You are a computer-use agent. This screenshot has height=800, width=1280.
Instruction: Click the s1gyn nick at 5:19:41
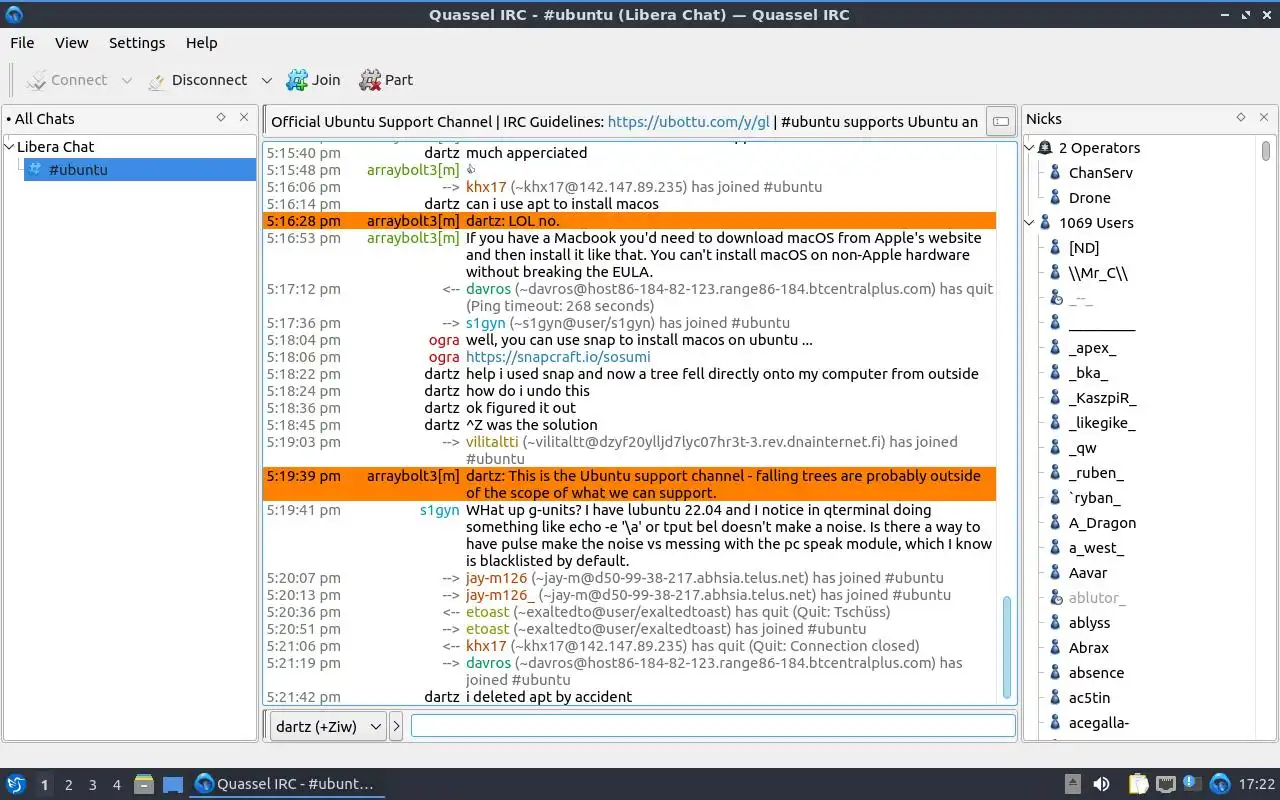click(x=439, y=510)
